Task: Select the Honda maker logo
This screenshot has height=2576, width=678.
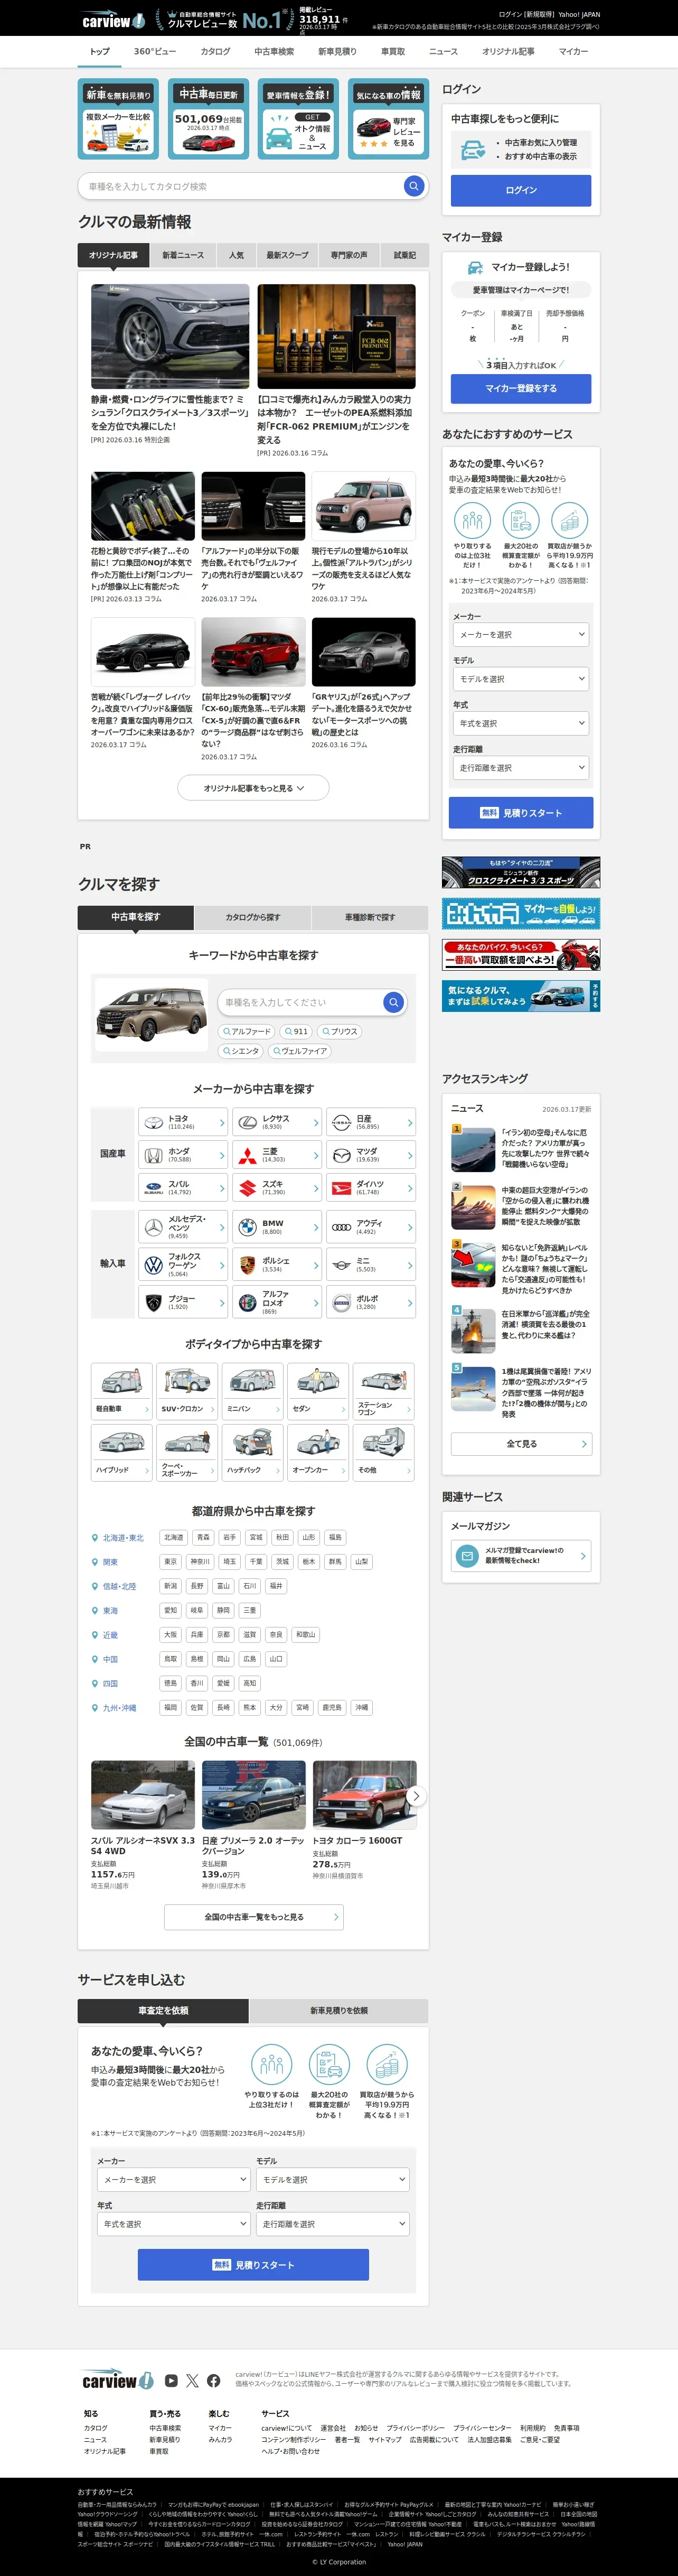Action: point(153,1155)
